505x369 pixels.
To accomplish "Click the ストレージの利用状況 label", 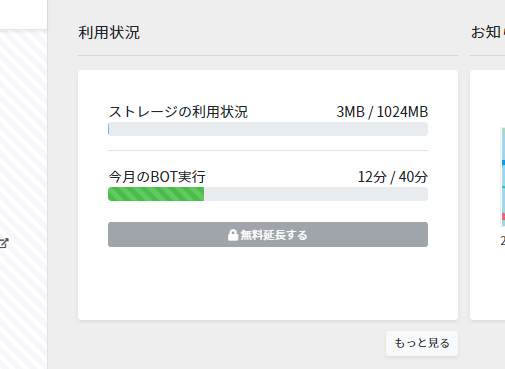I will (178, 112).
